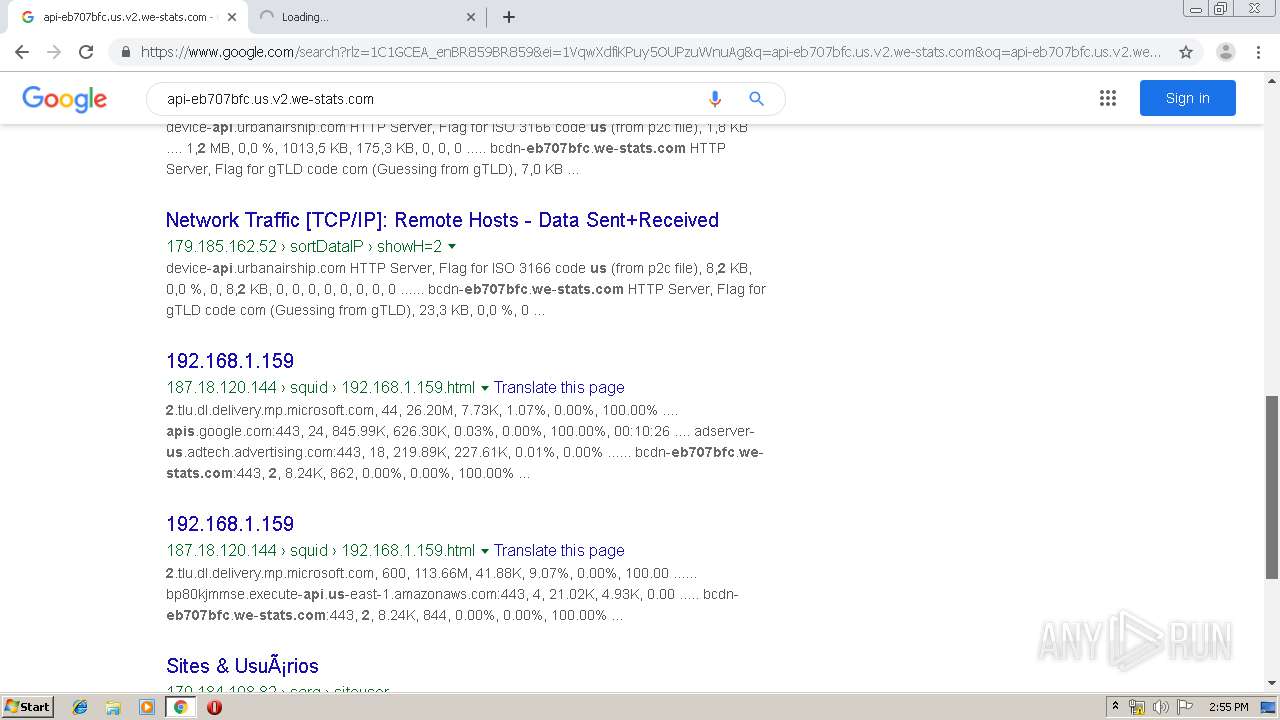Close the Google search results tab
1280x720 pixels.
point(232,17)
